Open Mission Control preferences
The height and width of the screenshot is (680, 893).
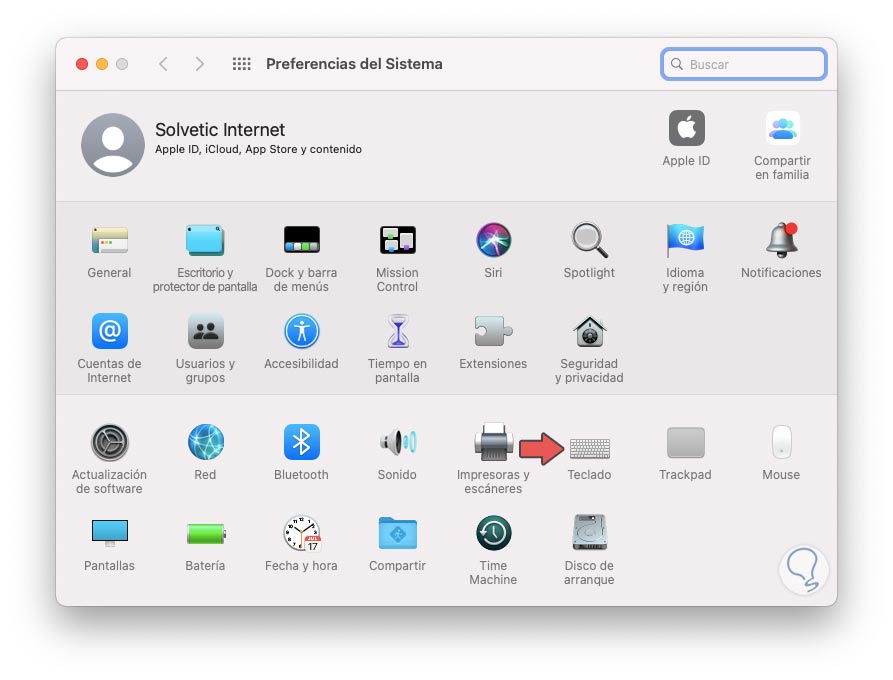[397, 239]
